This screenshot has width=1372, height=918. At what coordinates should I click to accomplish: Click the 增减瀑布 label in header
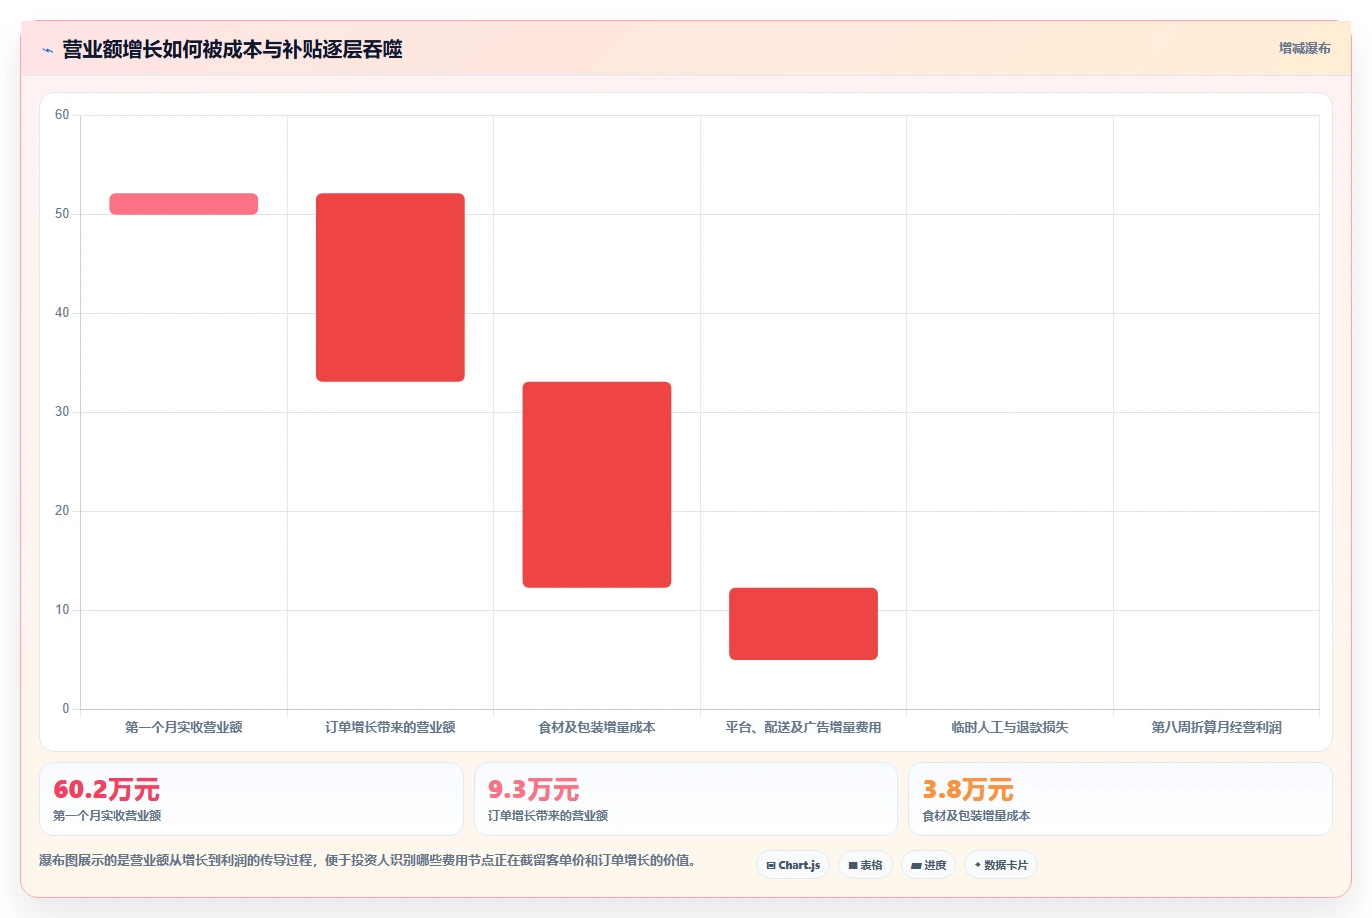coord(1304,48)
